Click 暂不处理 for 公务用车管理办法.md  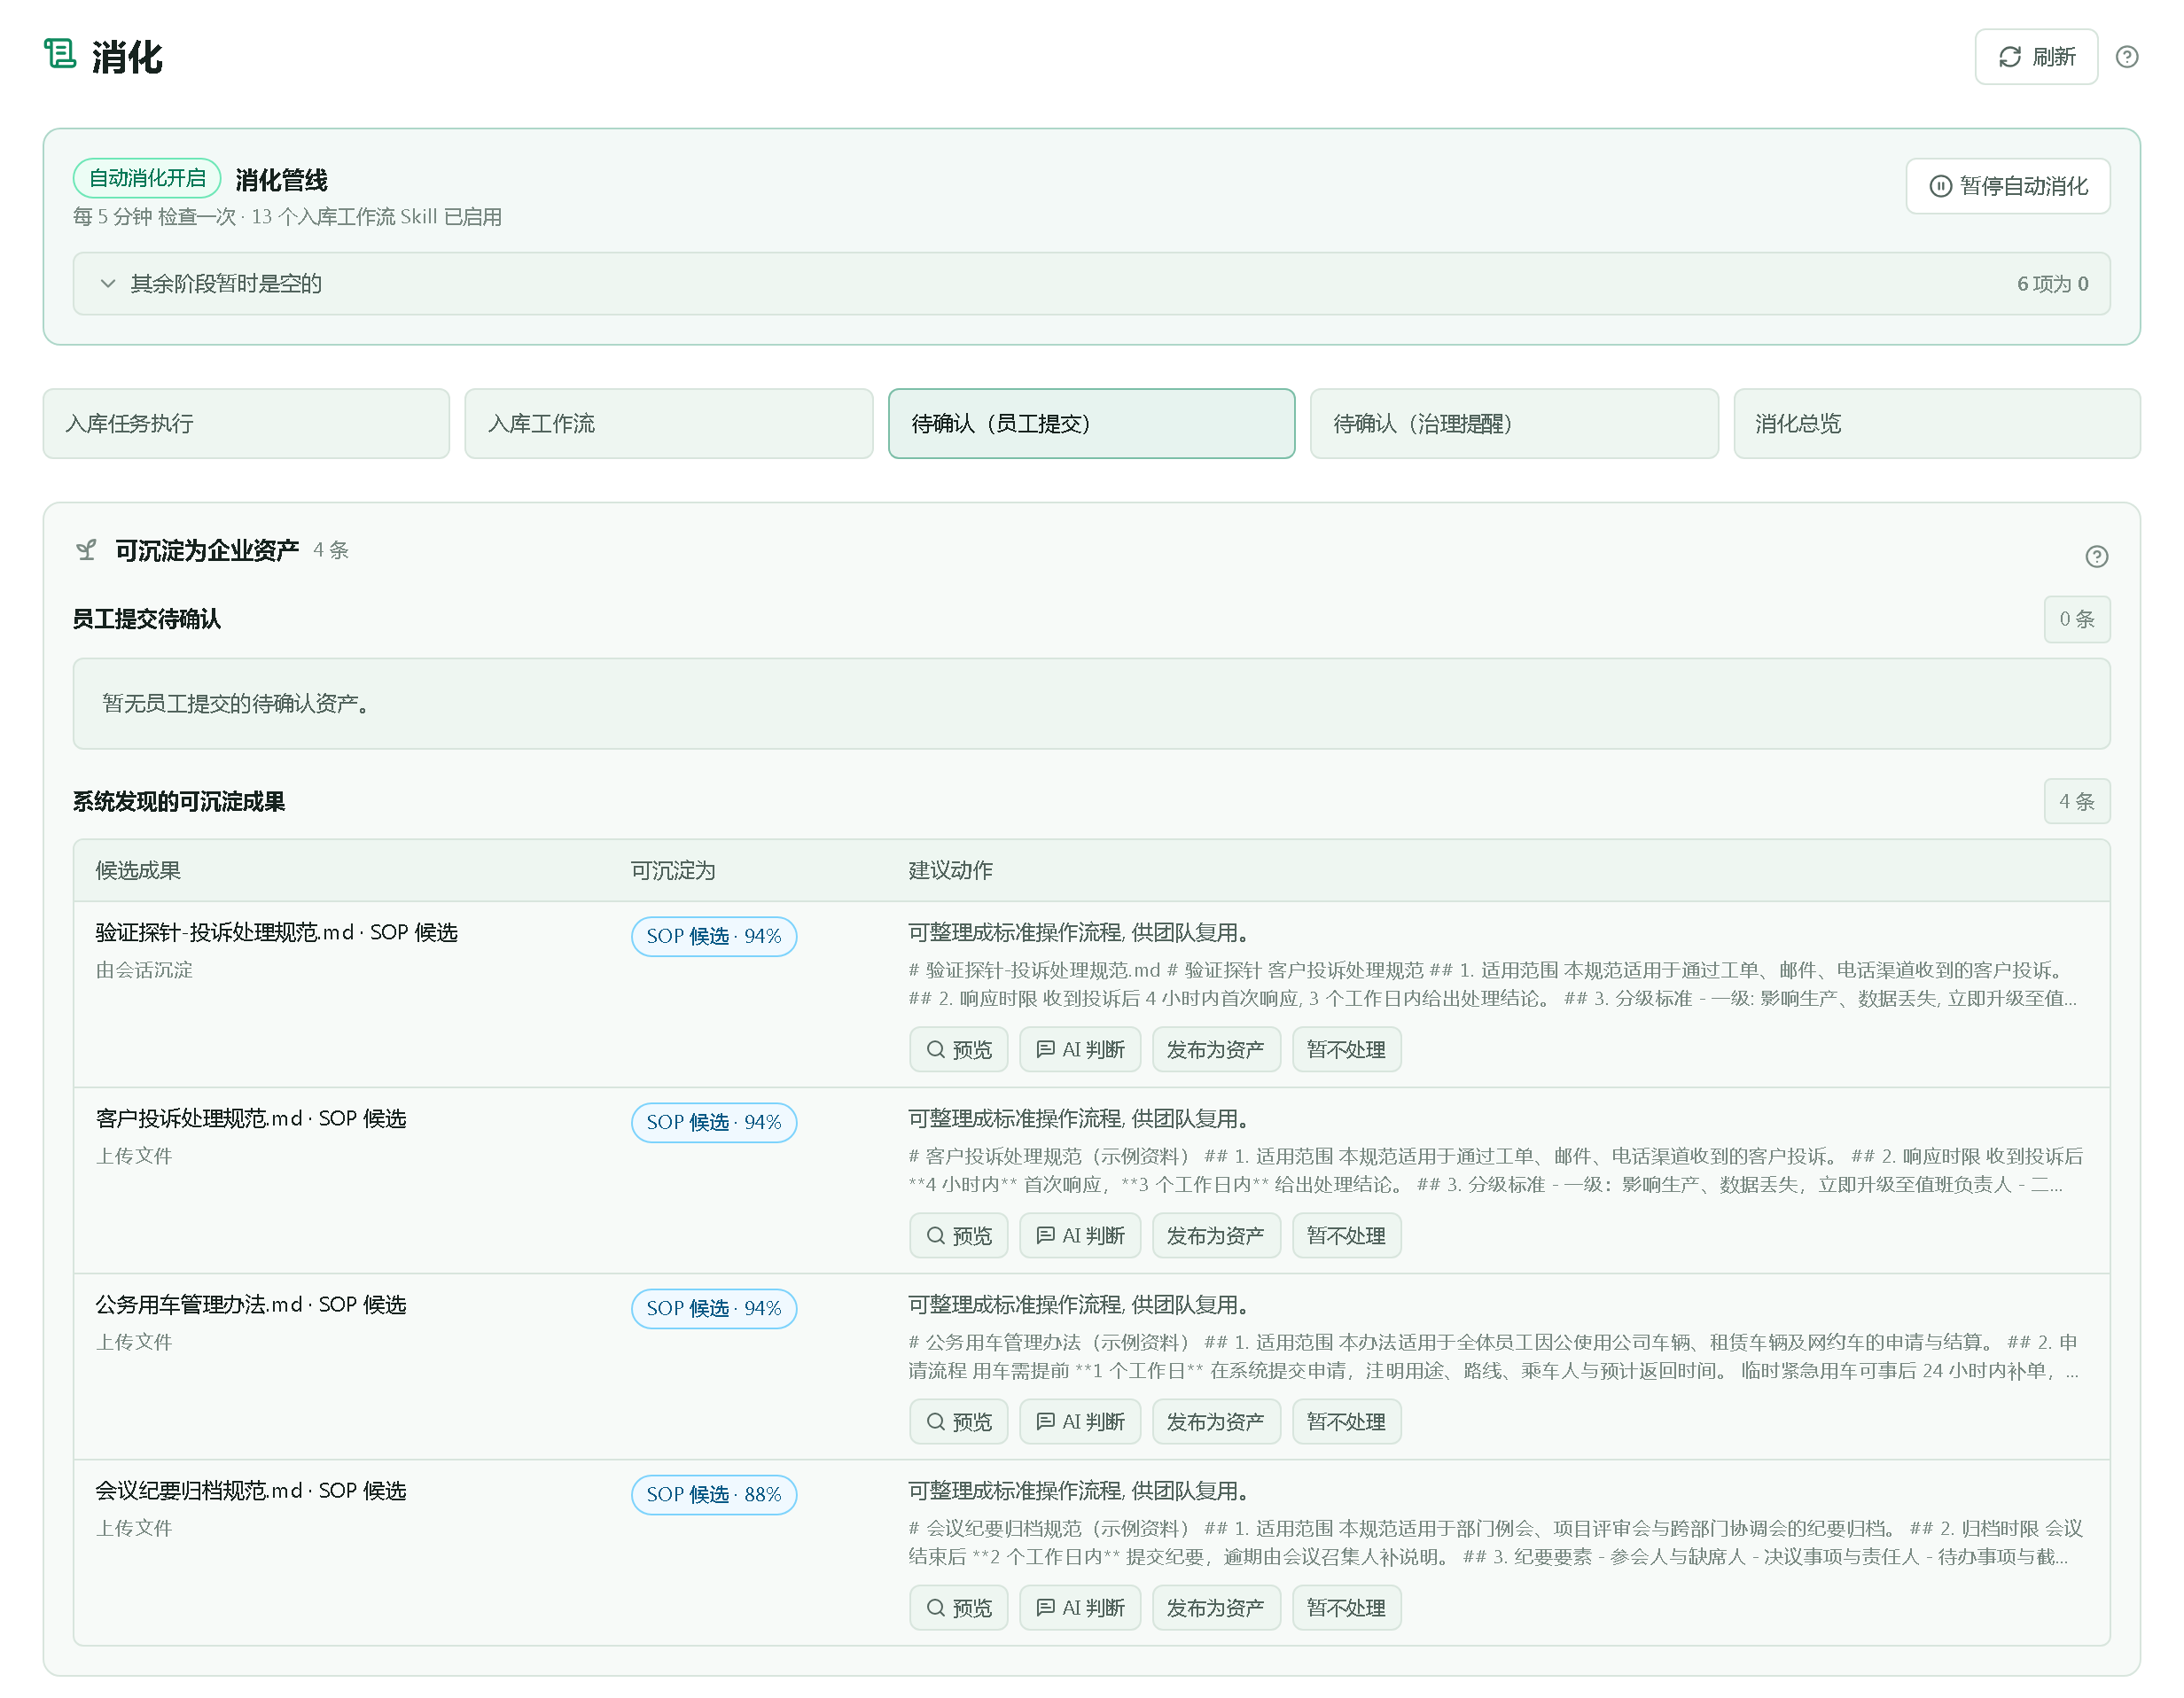[1346, 1421]
